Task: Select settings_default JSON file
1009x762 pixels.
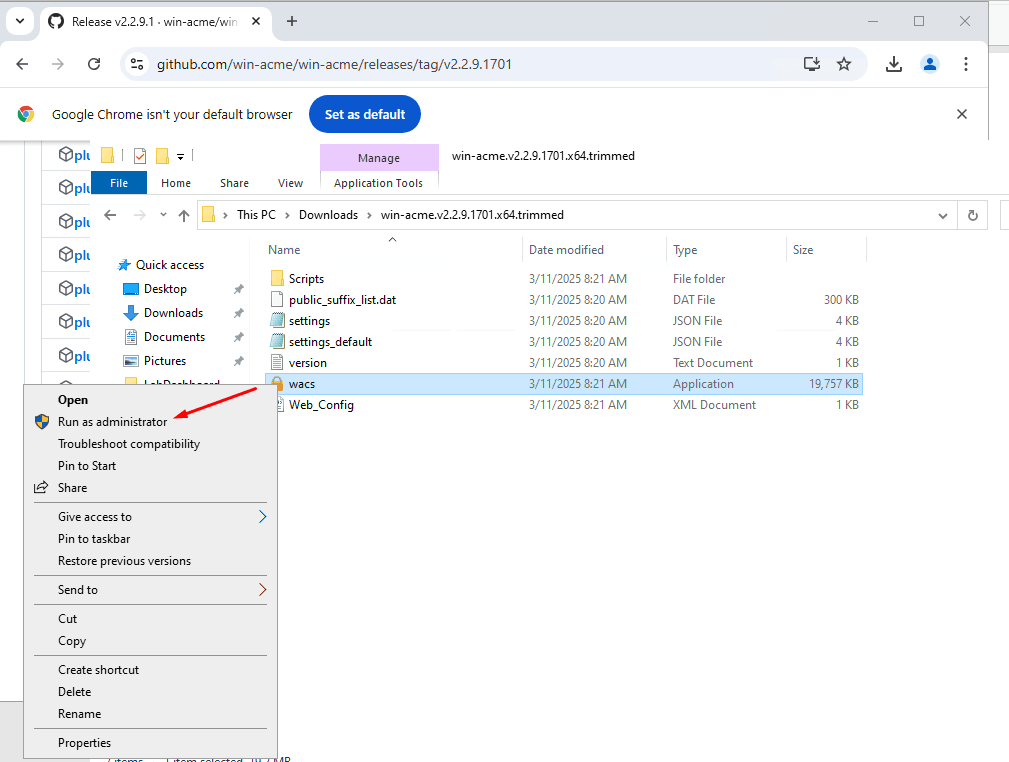Action: click(x=564, y=342)
